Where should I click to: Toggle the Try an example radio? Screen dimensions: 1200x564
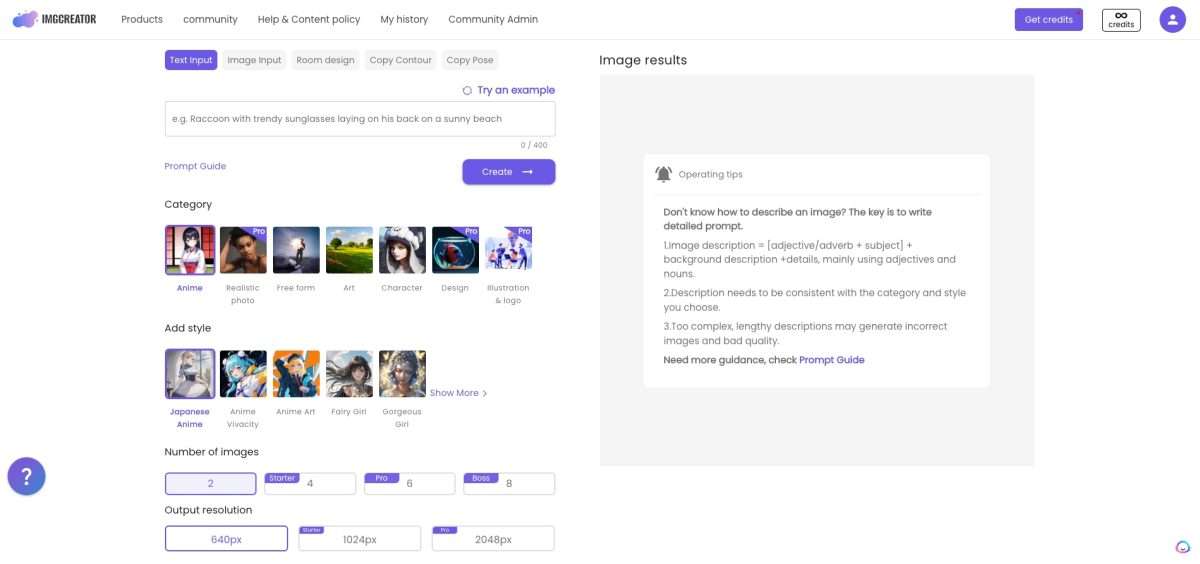click(x=467, y=90)
